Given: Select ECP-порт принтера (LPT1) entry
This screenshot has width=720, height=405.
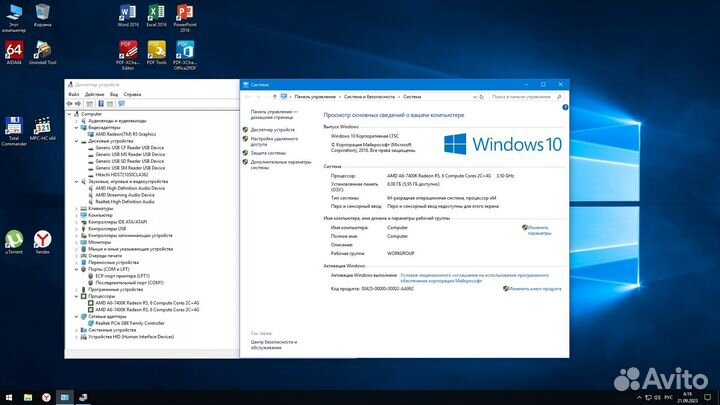Looking at the screenshot, I should [122, 276].
